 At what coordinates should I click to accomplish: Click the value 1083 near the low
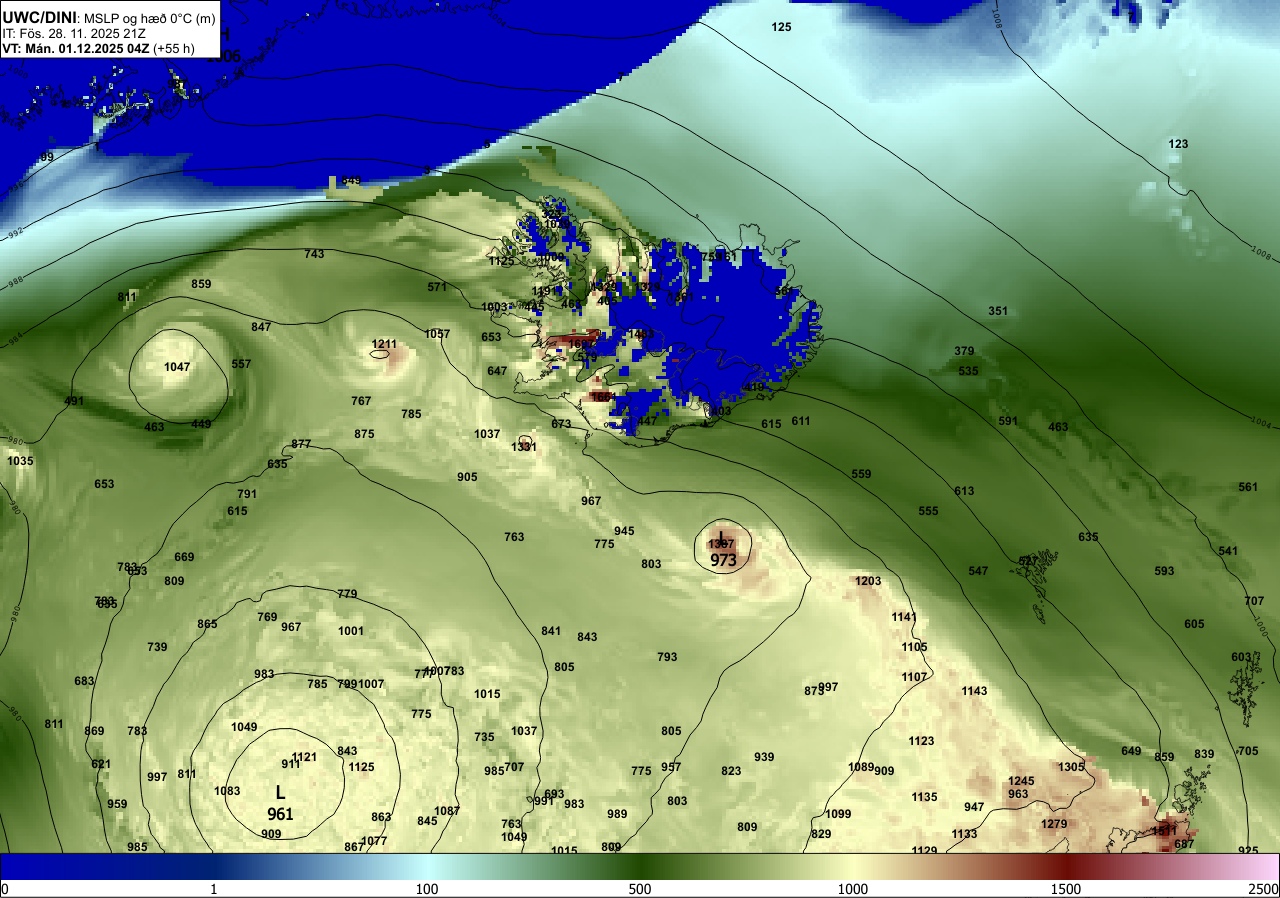click(227, 791)
